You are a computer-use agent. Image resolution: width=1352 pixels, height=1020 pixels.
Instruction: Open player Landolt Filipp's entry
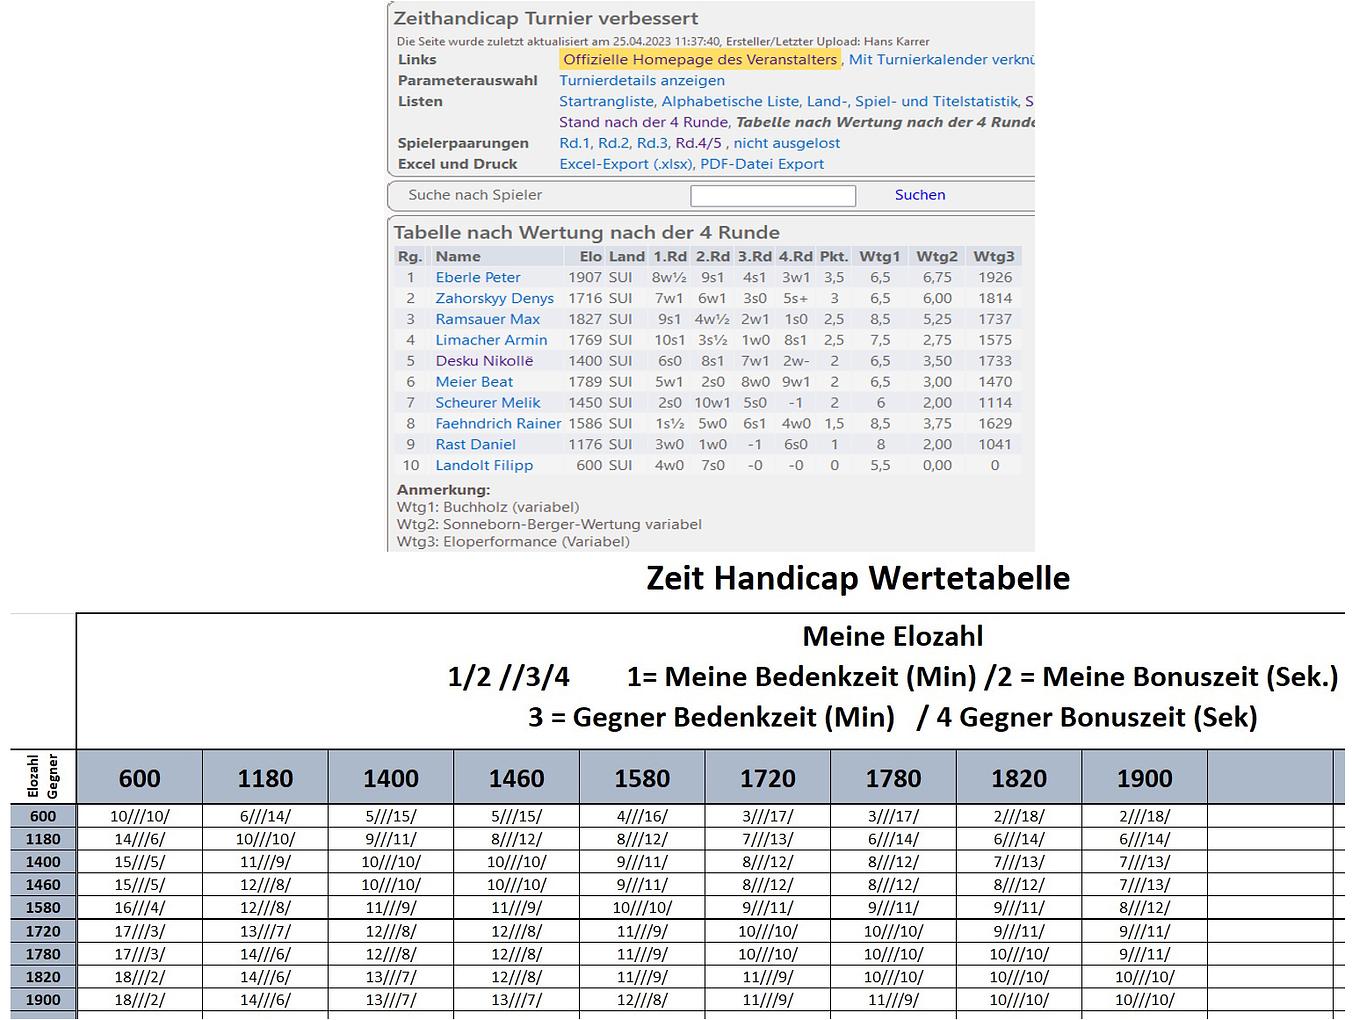click(484, 466)
